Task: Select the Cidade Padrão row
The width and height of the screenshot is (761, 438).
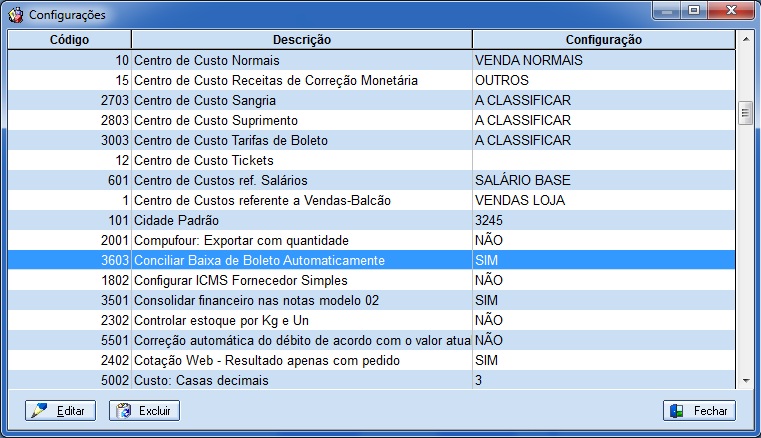Action: [x=371, y=220]
